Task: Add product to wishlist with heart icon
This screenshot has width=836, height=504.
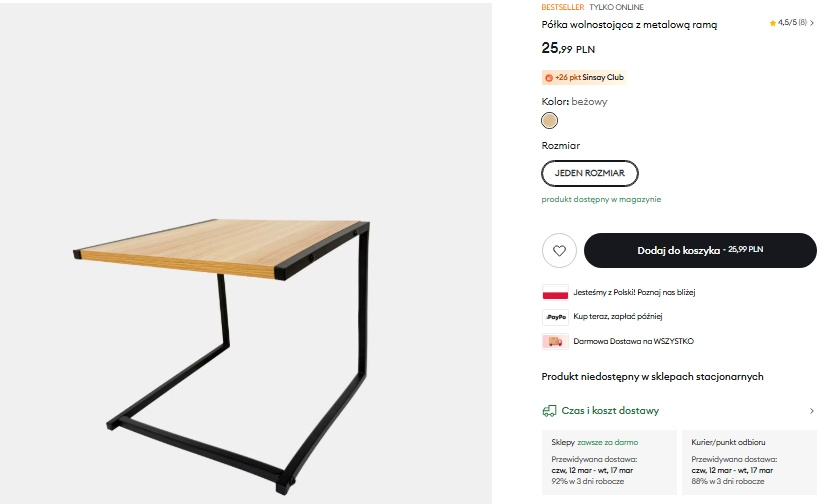Action: point(558,250)
